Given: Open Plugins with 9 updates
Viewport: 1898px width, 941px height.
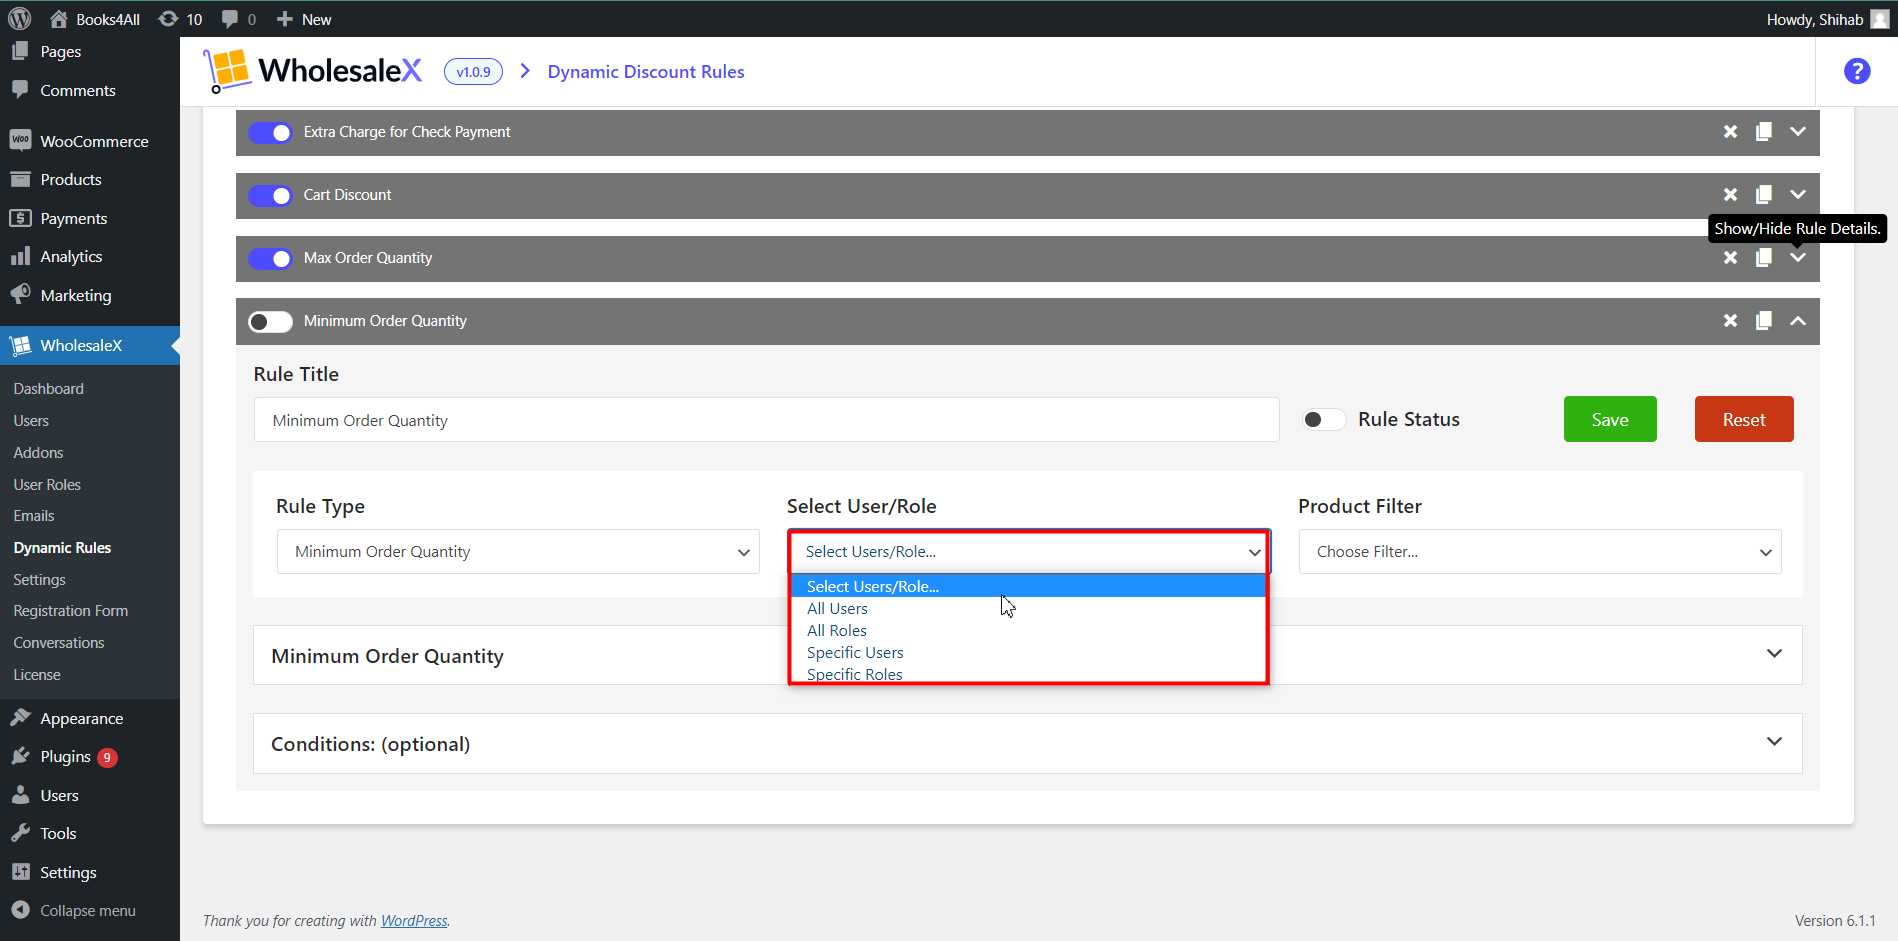Looking at the screenshot, I should click(90, 757).
